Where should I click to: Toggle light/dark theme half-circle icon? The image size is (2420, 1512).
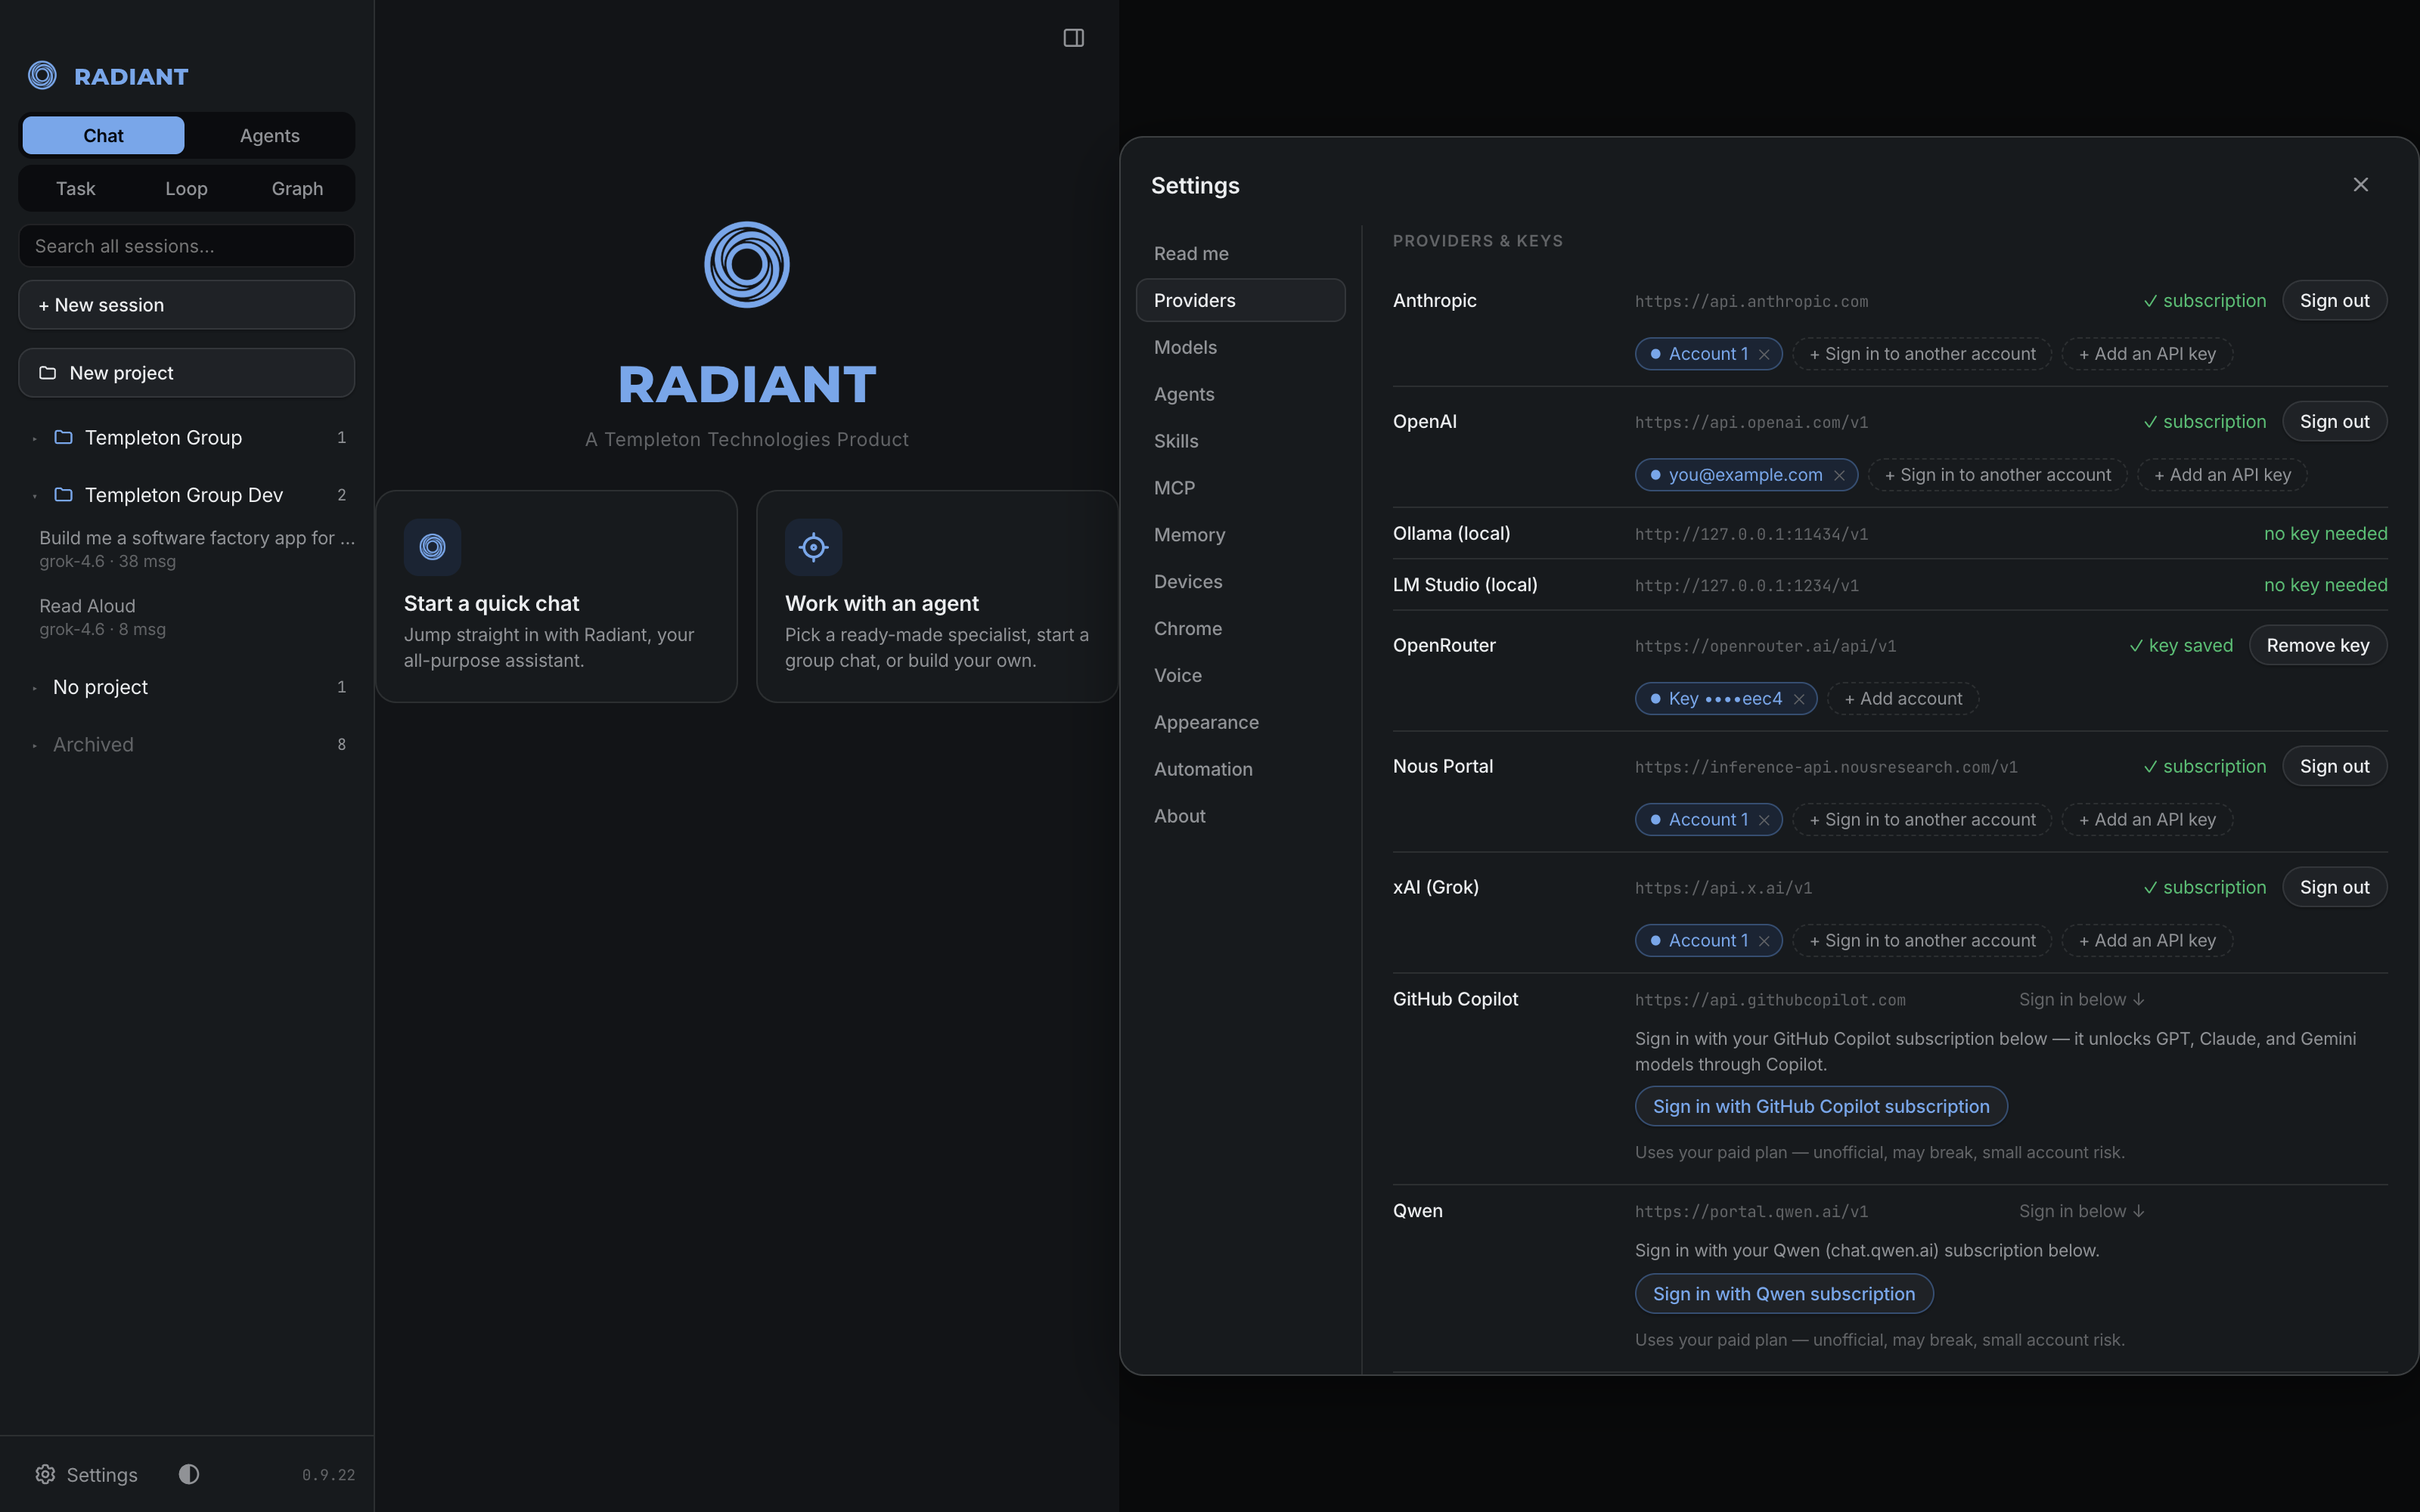coord(189,1474)
